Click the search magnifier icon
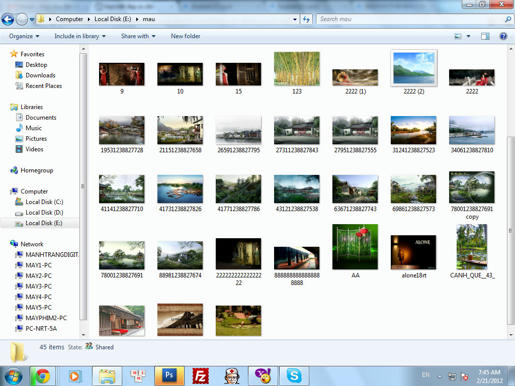Viewport: 515px width, 386px height. [x=508, y=19]
